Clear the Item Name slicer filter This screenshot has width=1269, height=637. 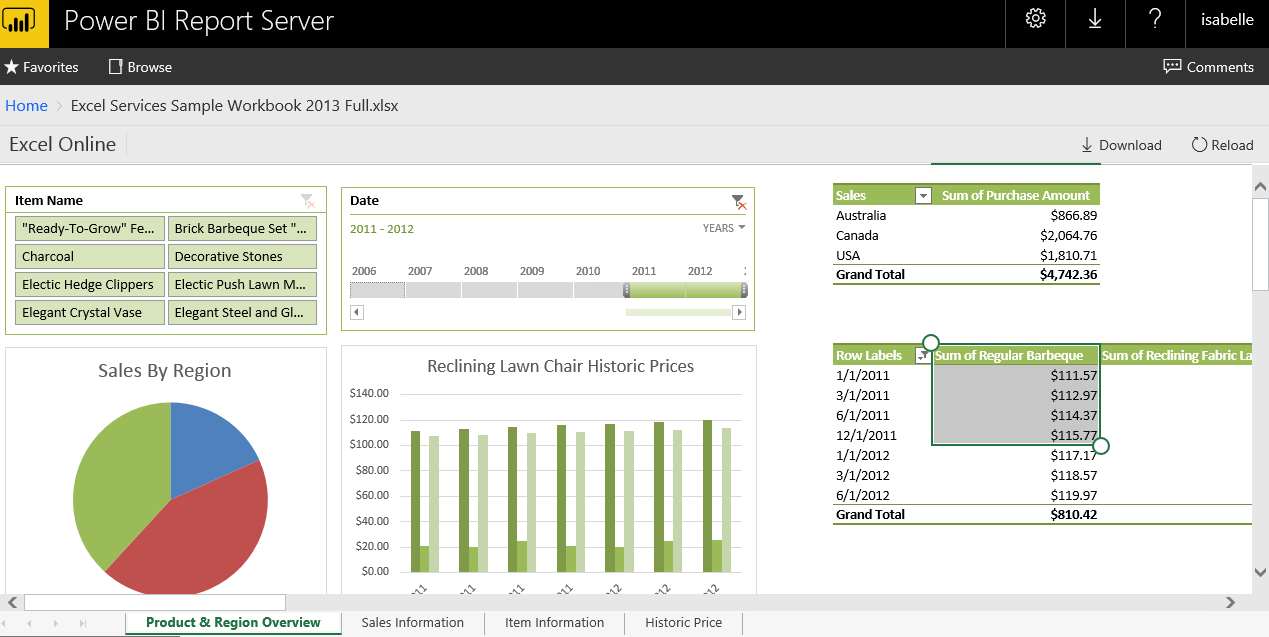click(307, 201)
